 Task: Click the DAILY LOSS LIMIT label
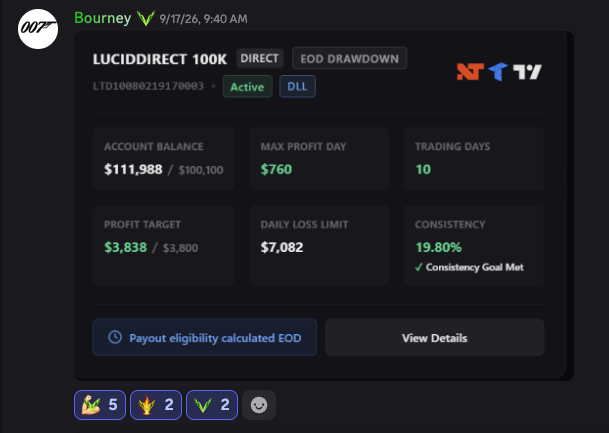304,224
